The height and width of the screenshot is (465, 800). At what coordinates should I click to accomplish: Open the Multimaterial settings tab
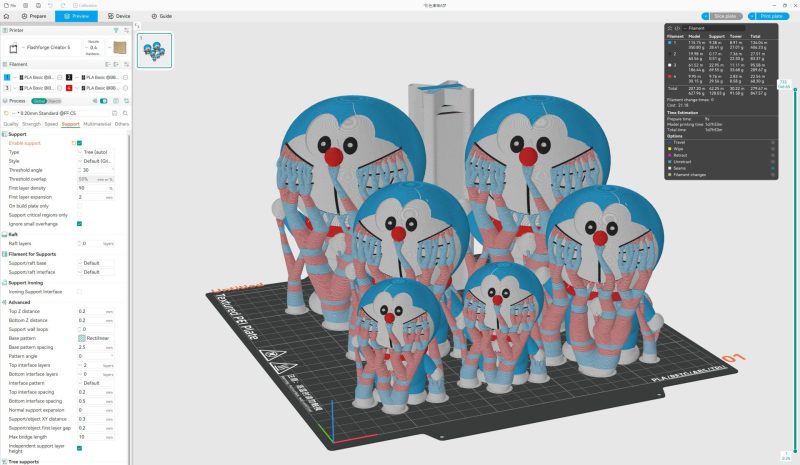[97, 124]
